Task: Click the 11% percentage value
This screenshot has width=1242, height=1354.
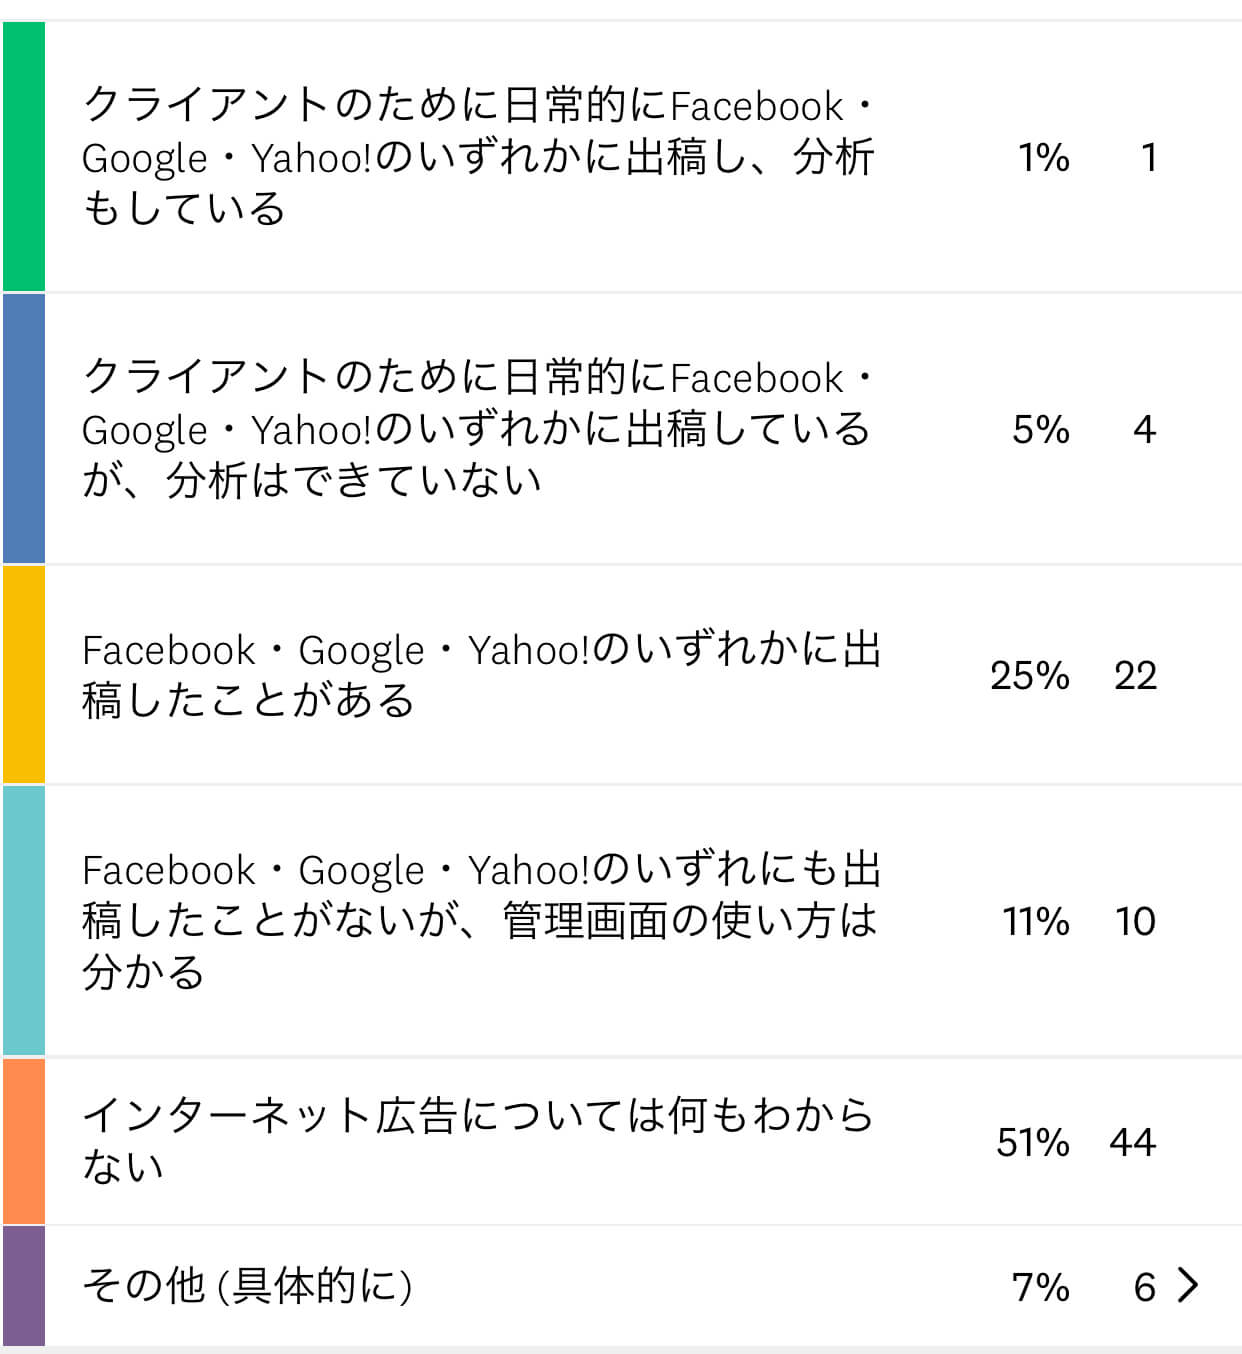Action: pos(1037,922)
